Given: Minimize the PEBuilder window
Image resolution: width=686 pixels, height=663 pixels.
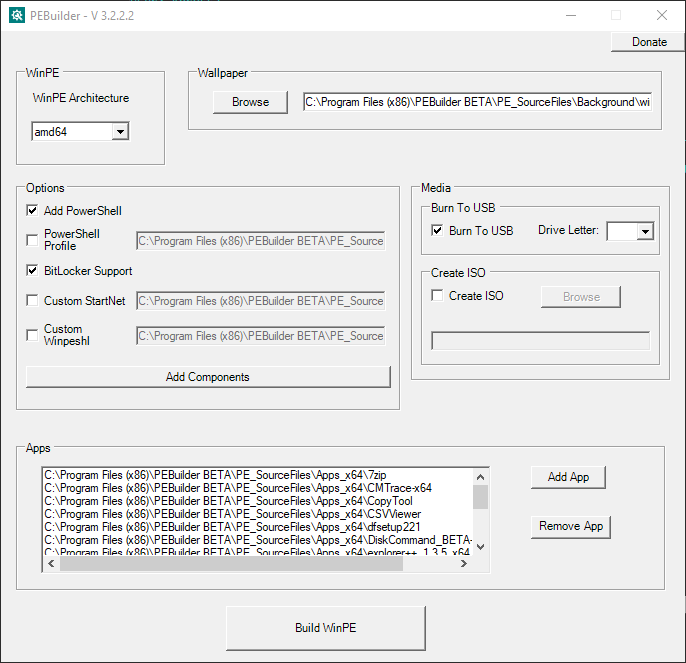Looking at the screenshot, I should [570, 15].
